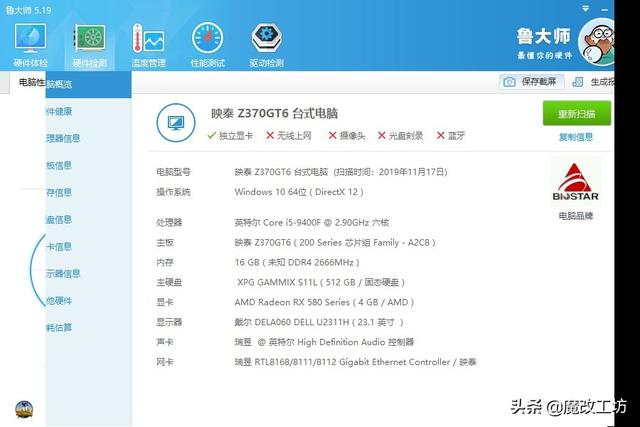Select 电脑概览 overview in the sidebar
The image size is (640, 427).
(x=88, y=84)
